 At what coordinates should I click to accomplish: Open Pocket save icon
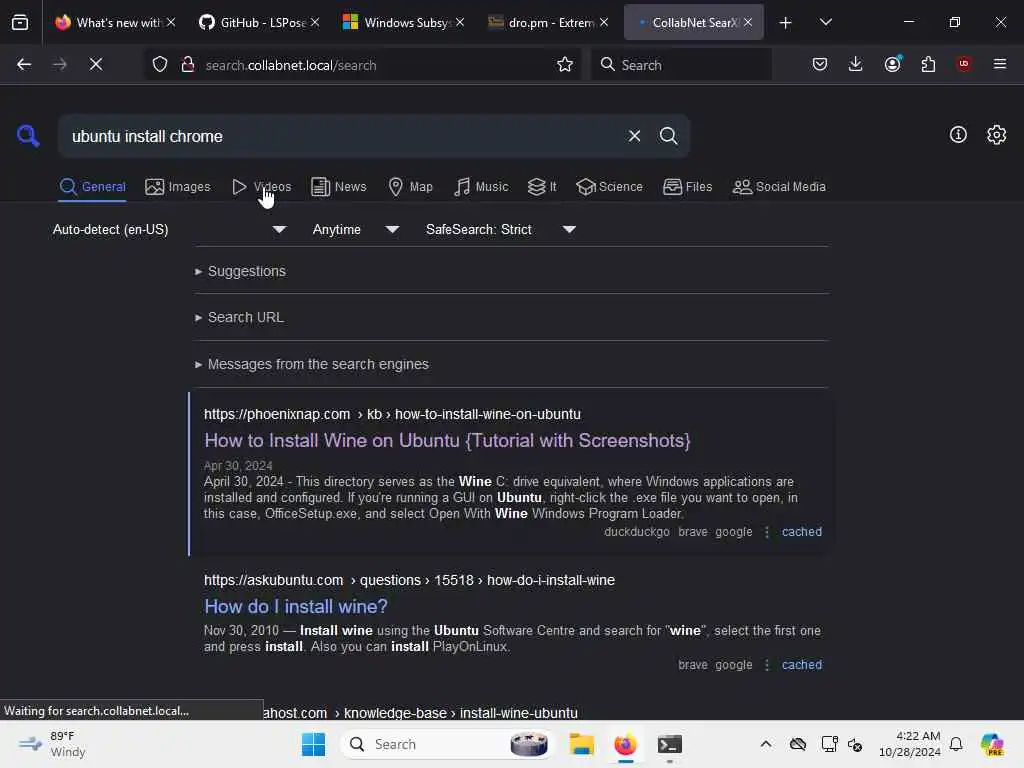click(820, 64)
